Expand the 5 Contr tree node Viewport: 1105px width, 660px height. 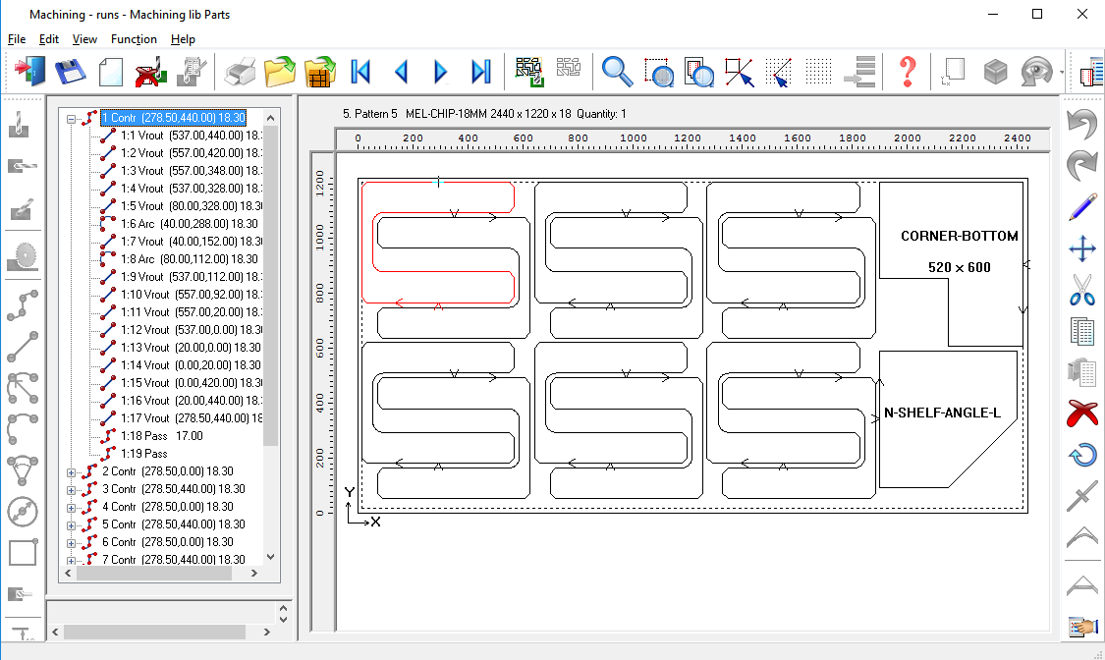71,525
